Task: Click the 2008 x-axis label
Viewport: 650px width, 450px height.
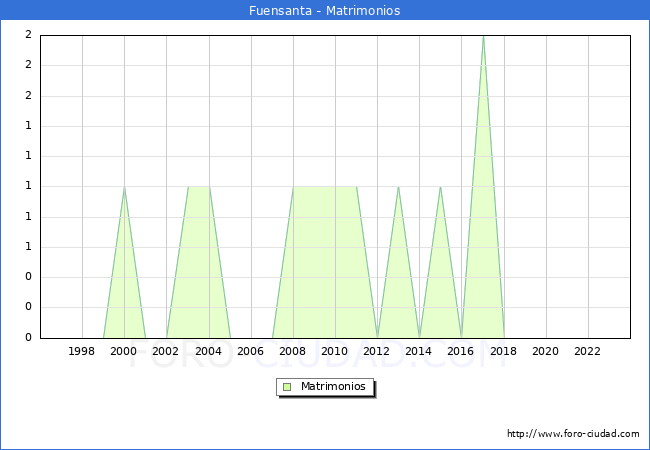Action: click(x=293, y=351)
